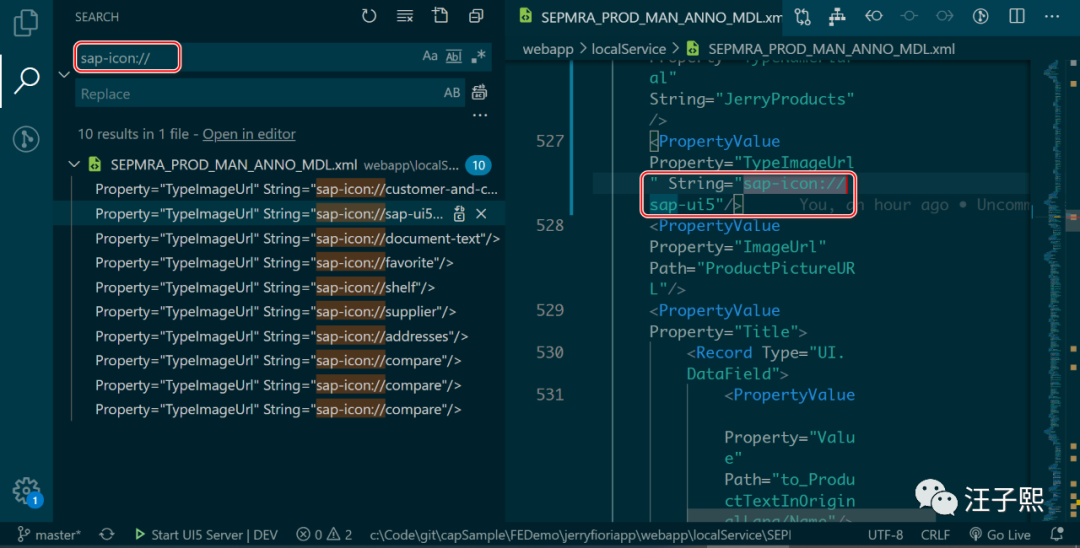Replace the sap-ui5 match result
Viewport: 1080px width, 548px height.
click(x=459, y=213)
